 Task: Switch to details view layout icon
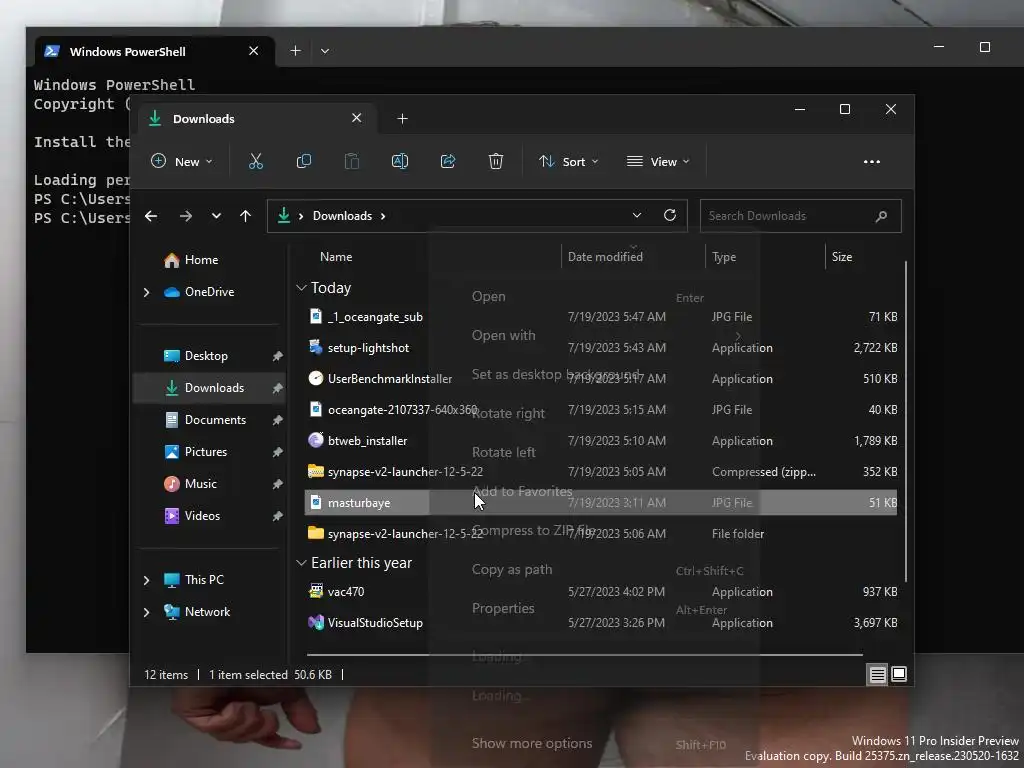click(877, 674)
